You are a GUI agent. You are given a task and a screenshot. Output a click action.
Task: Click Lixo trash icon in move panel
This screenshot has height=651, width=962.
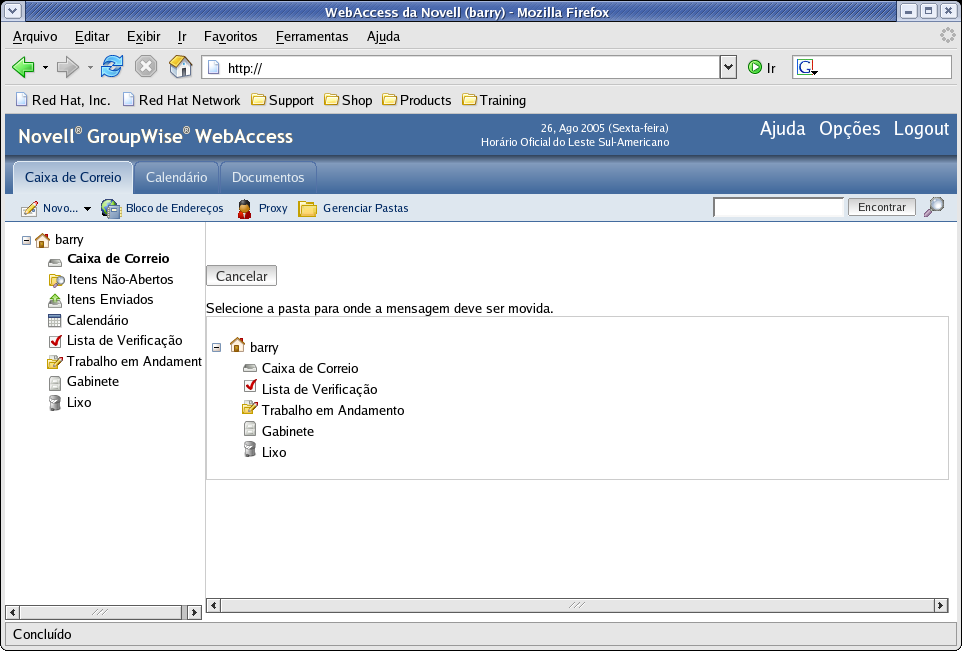(250, 449)
